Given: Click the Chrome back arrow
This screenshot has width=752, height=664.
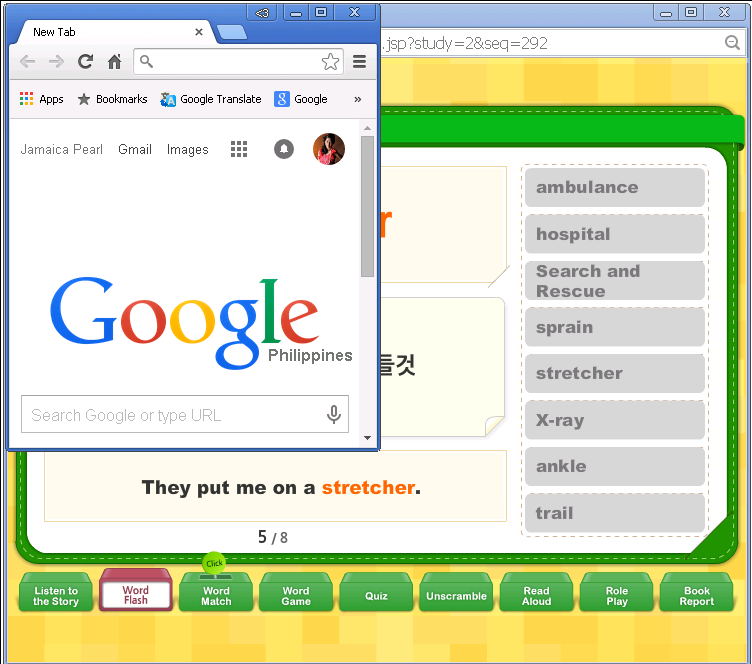Looking at the screenshot, I should coord(27,61).
